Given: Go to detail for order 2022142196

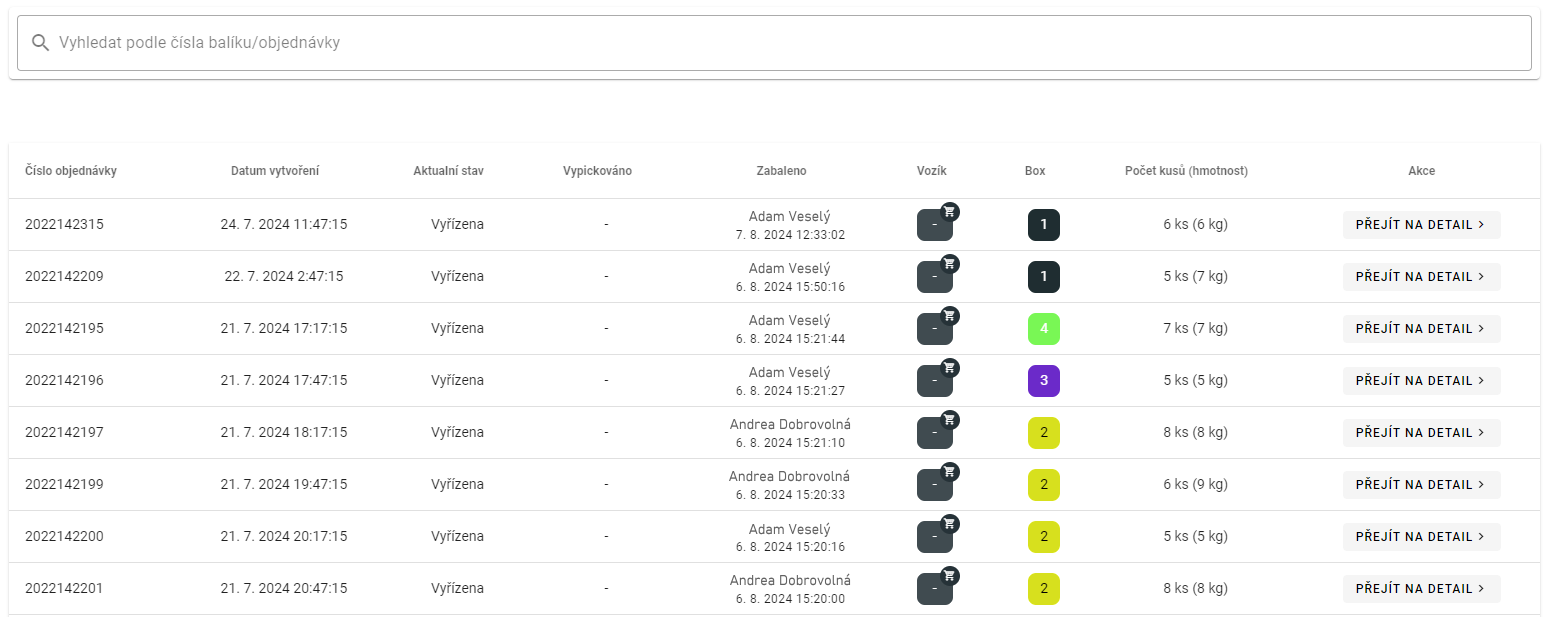Looking at the screenshot, I should coord(1420,381).
